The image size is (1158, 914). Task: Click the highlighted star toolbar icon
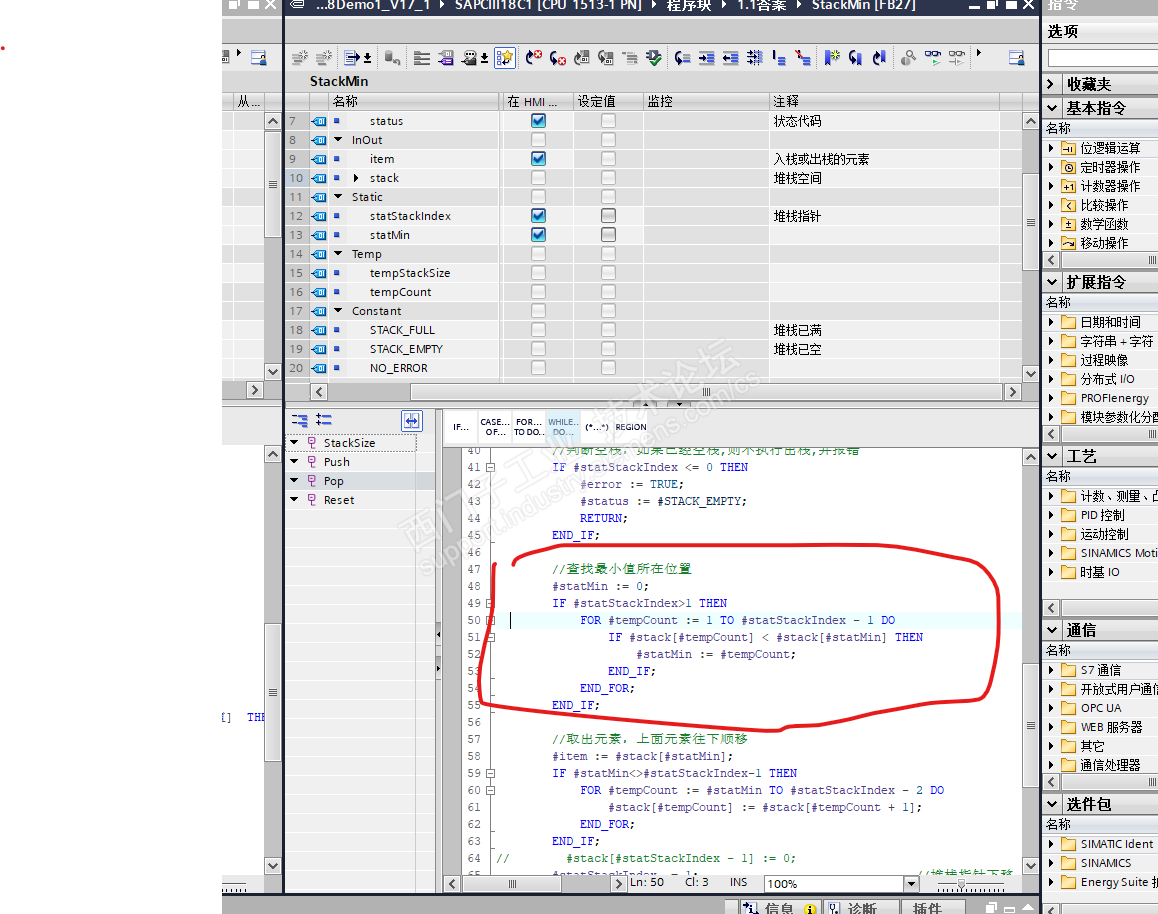(x=505, y=58)
